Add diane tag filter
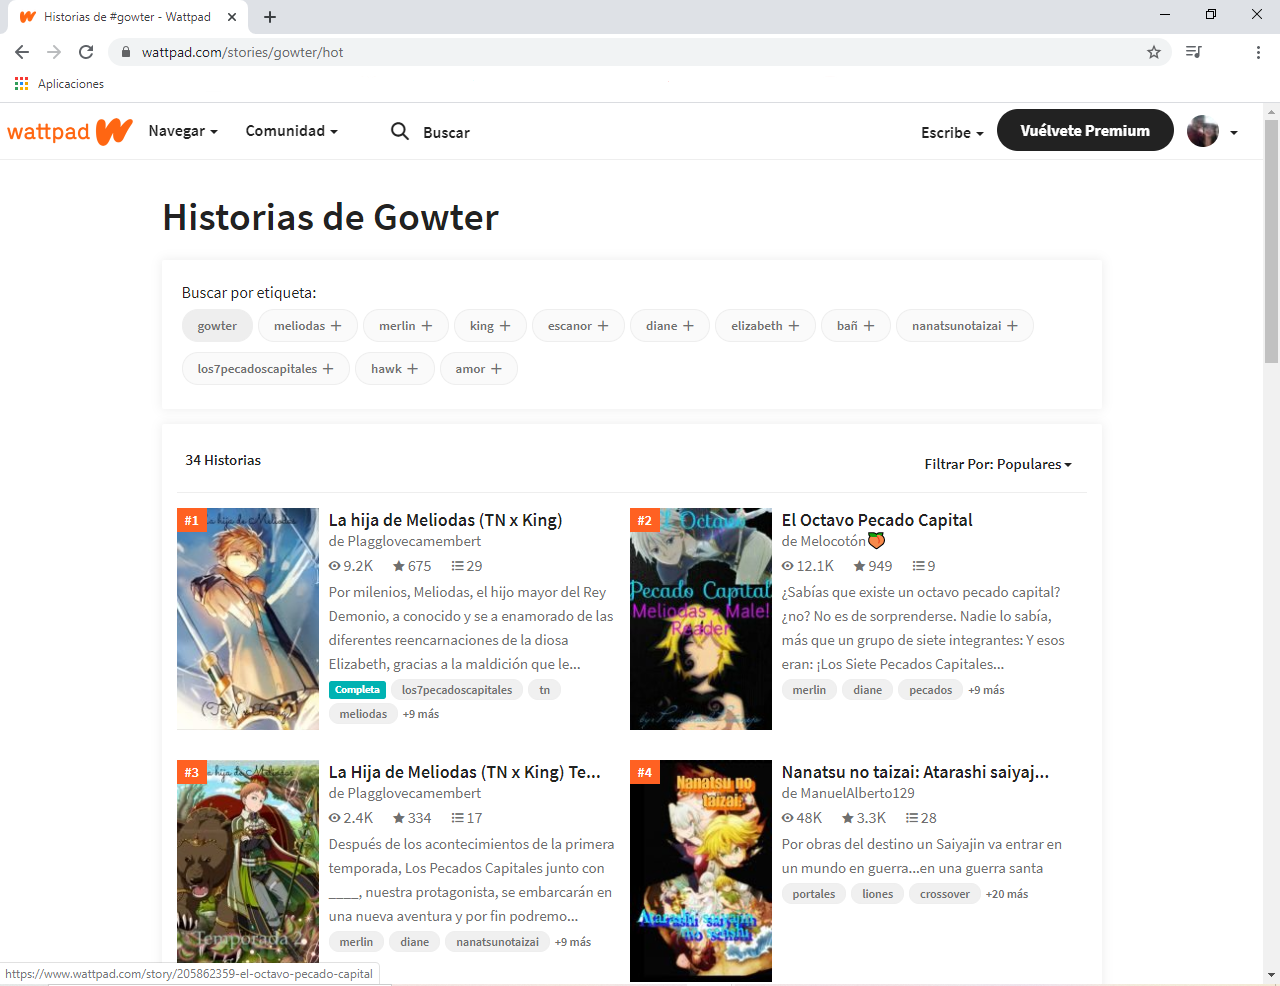 click(670, 326)
